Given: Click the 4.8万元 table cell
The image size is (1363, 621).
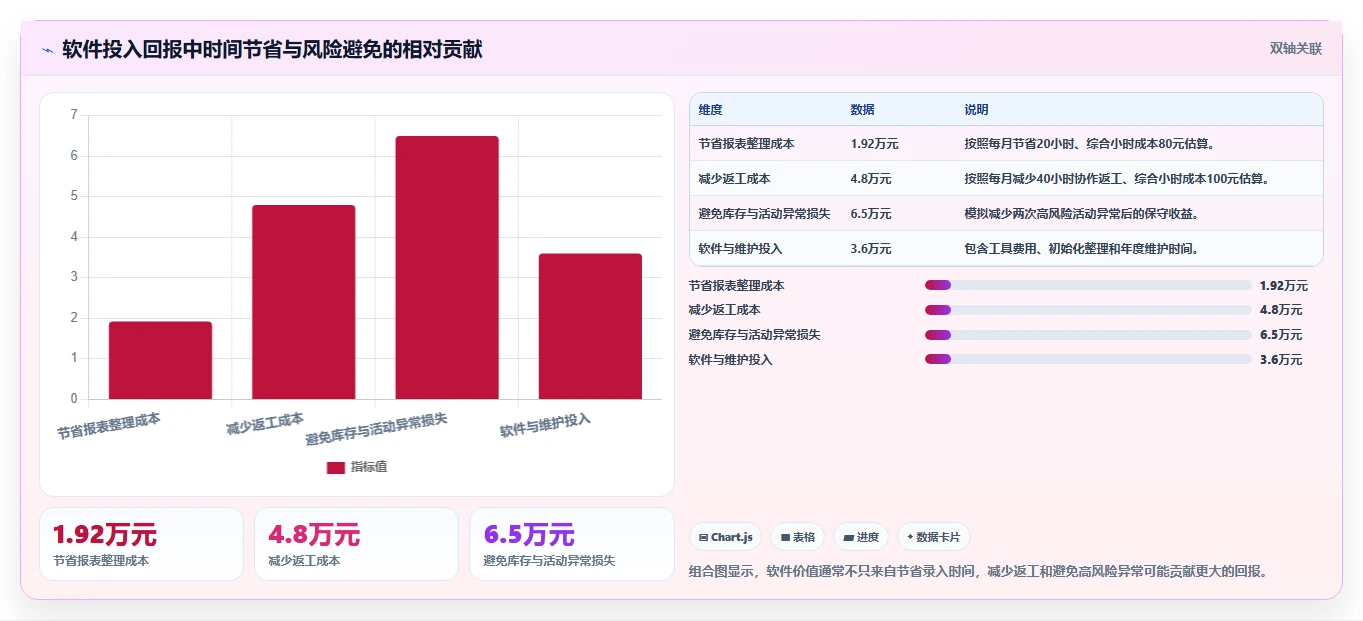Looking at the screenshot, I should click(871, 179).
